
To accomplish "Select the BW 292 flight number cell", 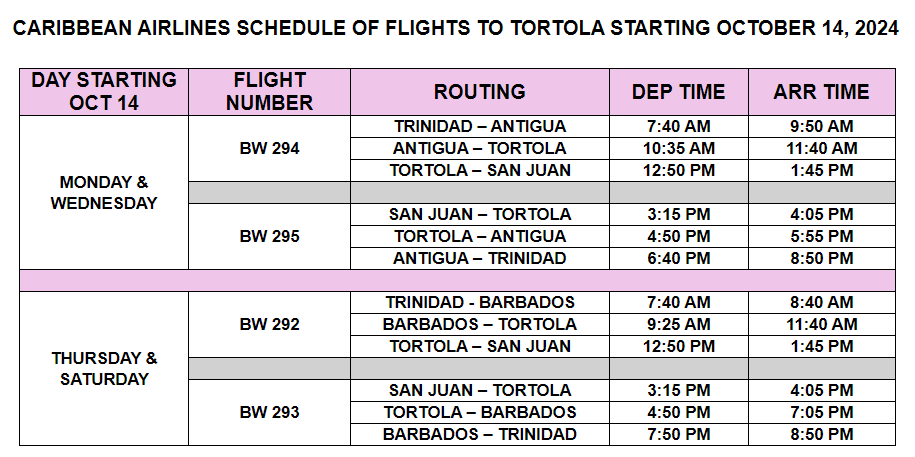I will pyautogui.click(x=270, y=325).
